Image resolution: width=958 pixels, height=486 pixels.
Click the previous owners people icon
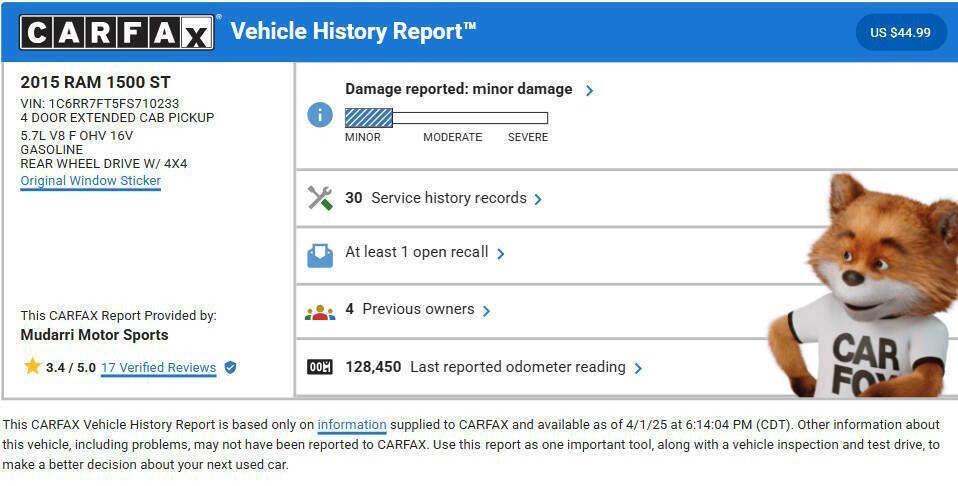[320, 311]
